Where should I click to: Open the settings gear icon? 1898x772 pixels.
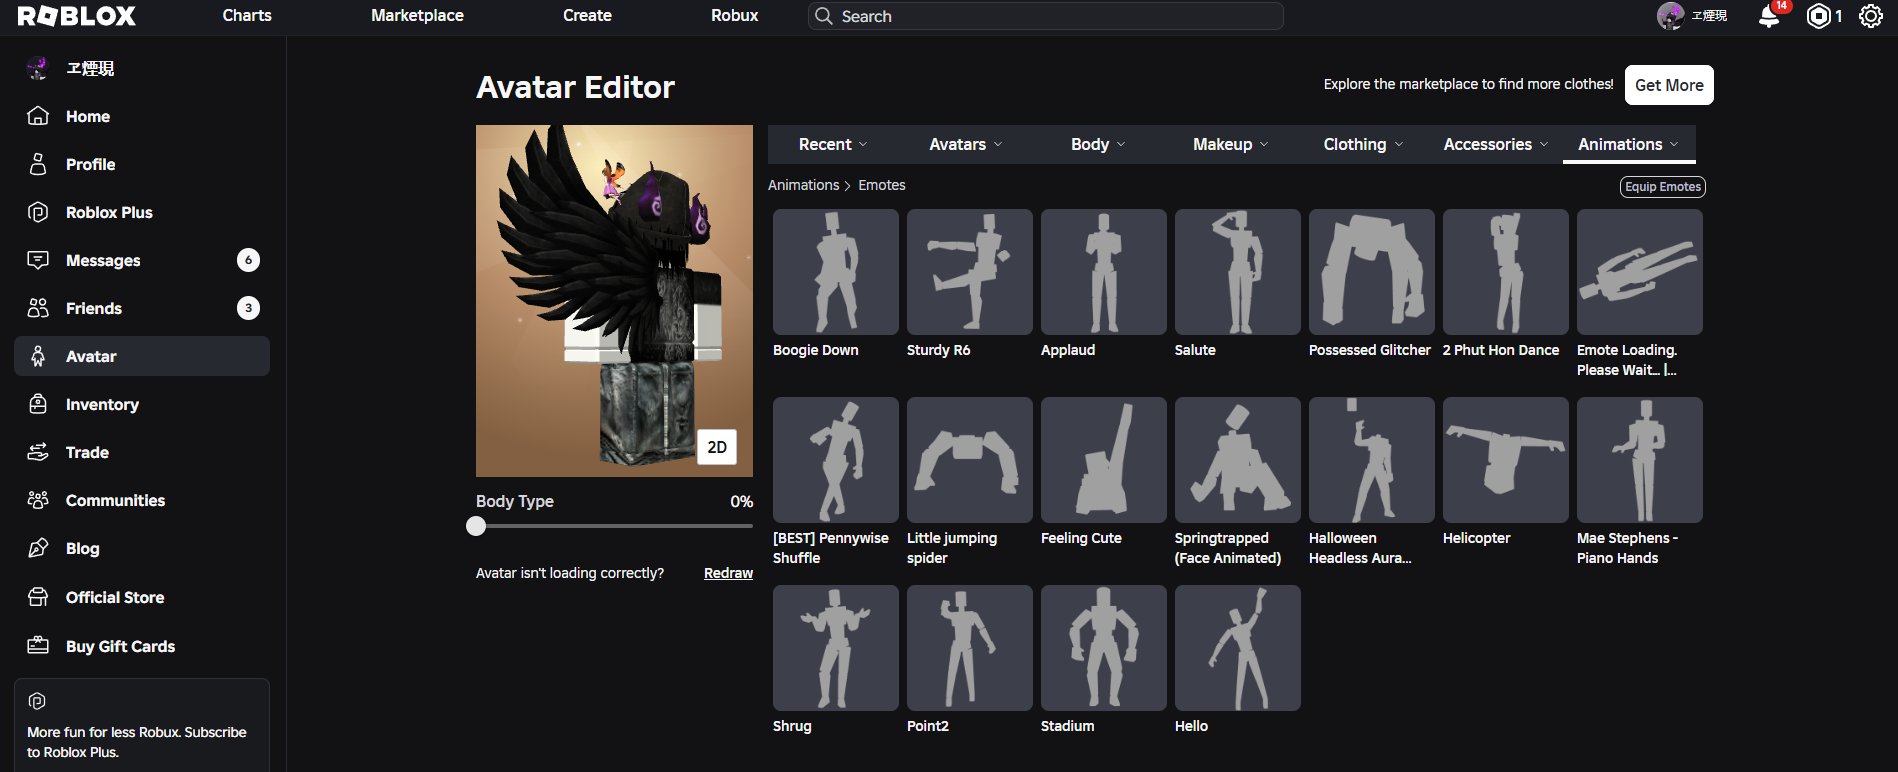point(1870,16)
